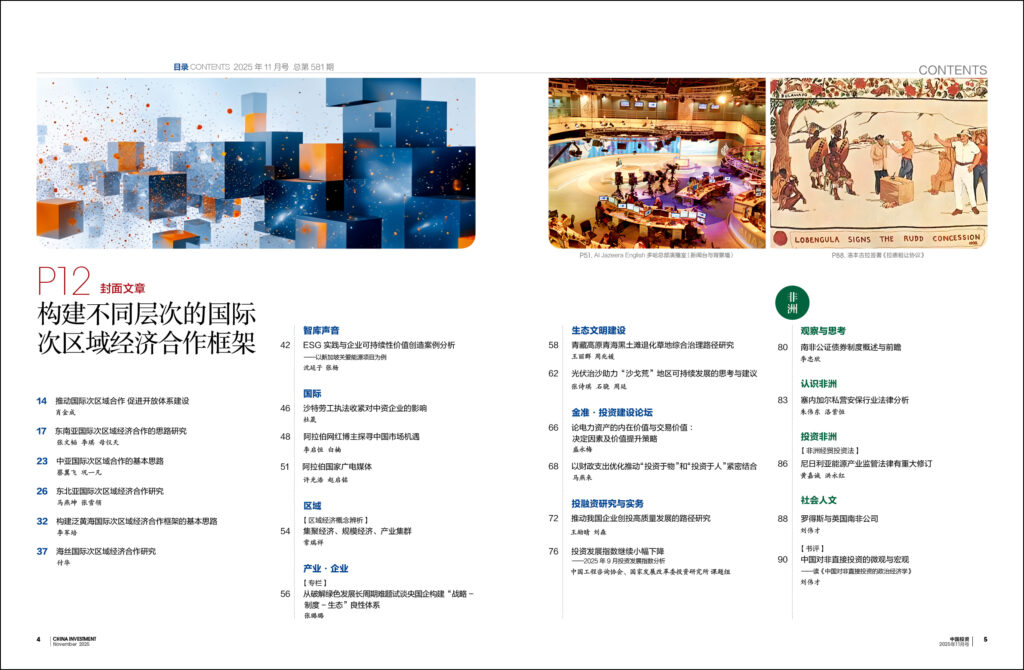Select the 智库声音 section heading

tap(321, 329)
